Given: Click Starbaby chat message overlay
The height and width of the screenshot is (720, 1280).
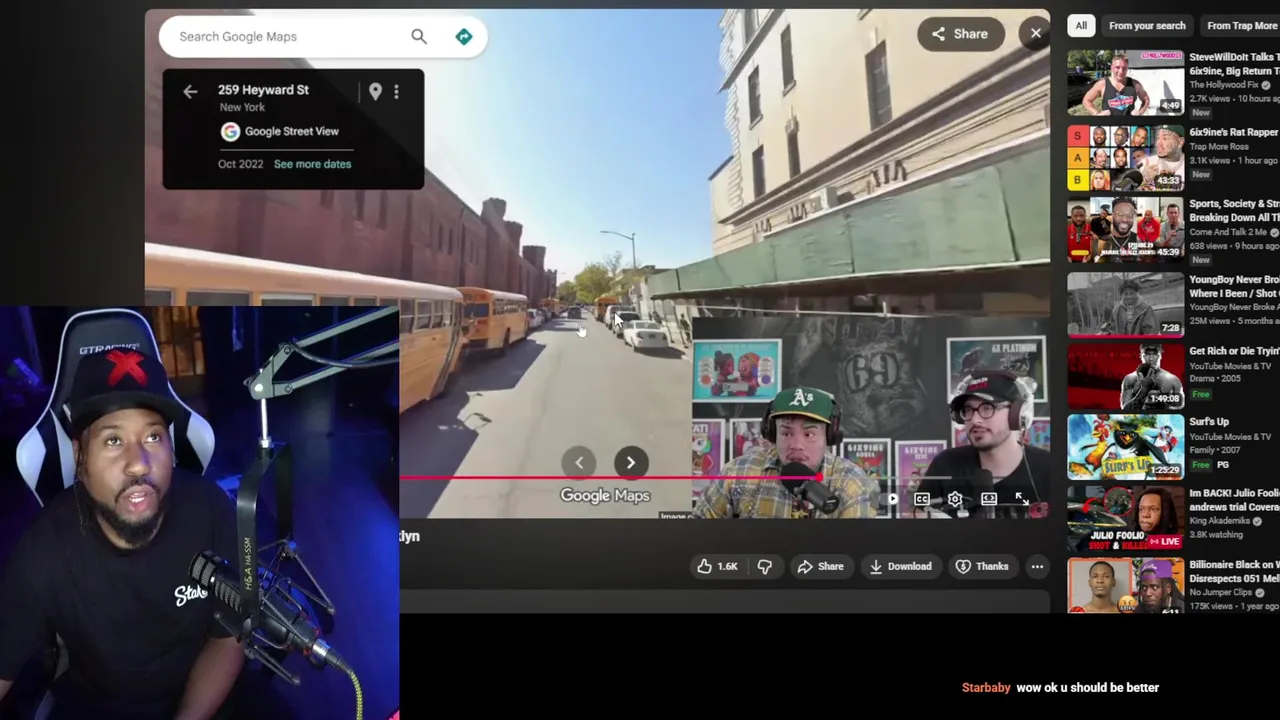Looking at the screenshot, I should [x=1060, y=688].
